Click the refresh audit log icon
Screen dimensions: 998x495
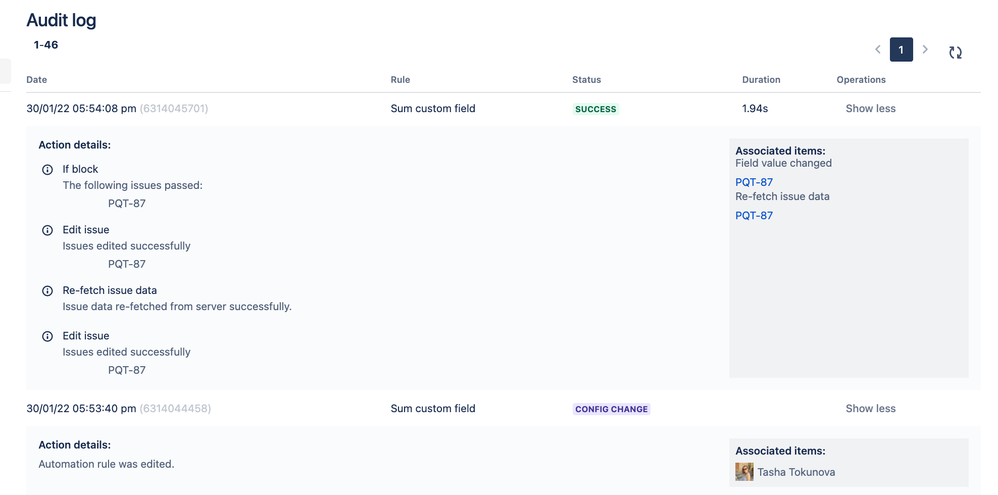(955, 52)
